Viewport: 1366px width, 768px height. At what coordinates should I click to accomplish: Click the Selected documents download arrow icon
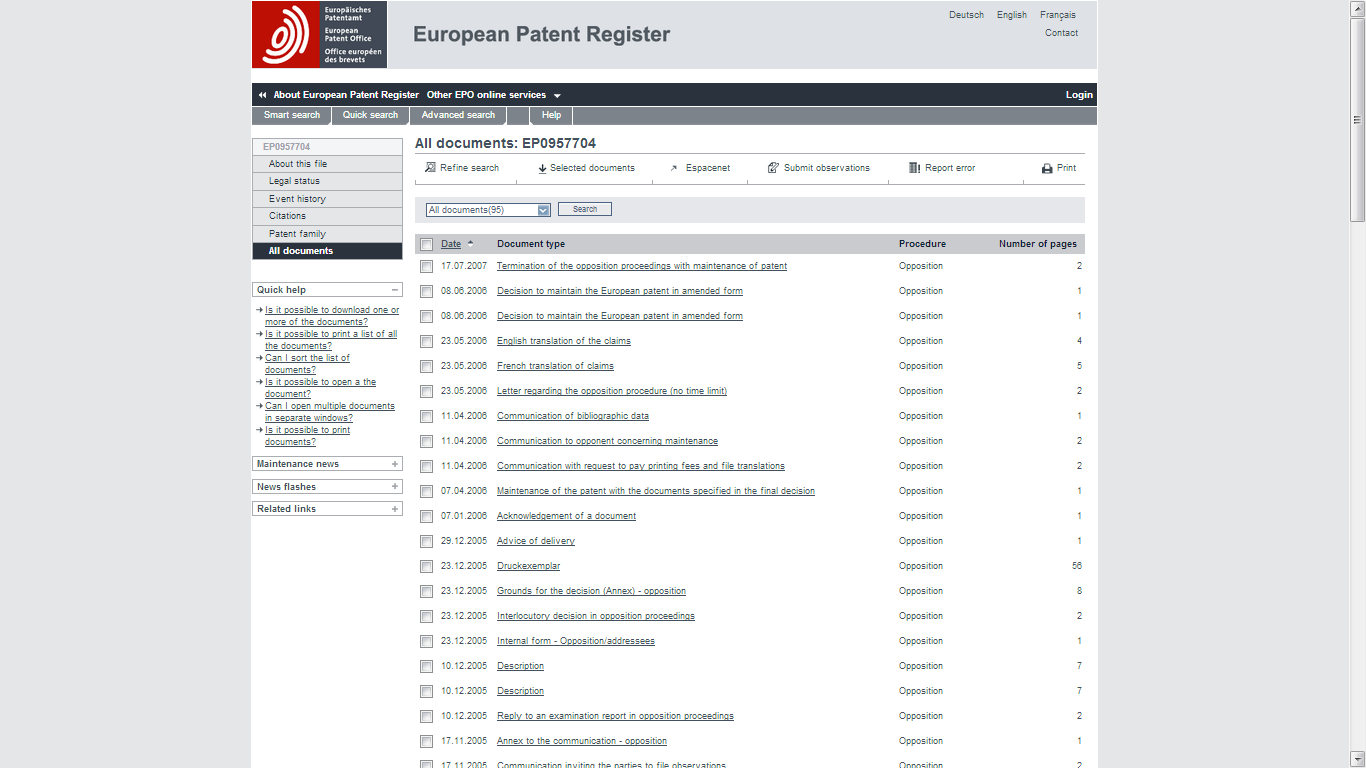click(x=542, y=168)
